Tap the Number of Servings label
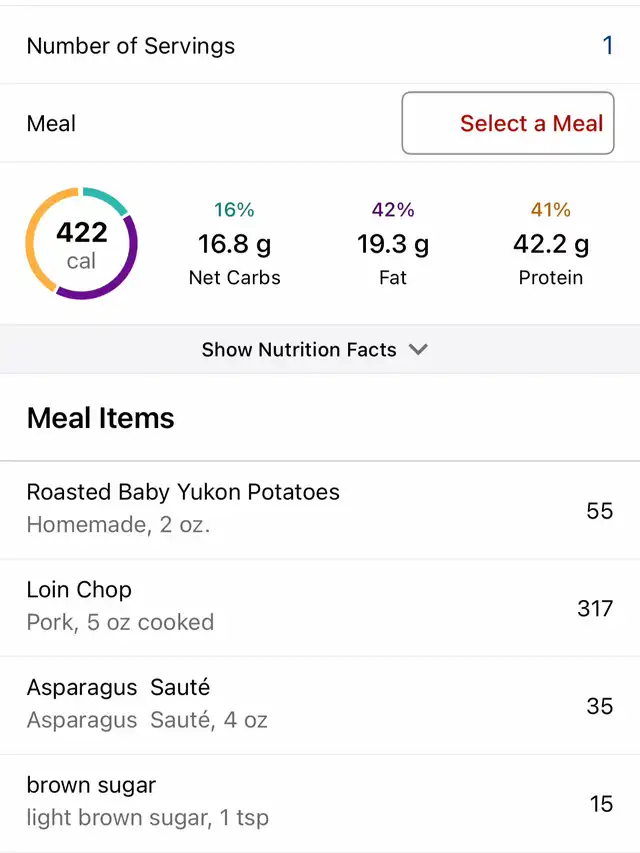This screenshot has height=853, width=640. point(131,46)
